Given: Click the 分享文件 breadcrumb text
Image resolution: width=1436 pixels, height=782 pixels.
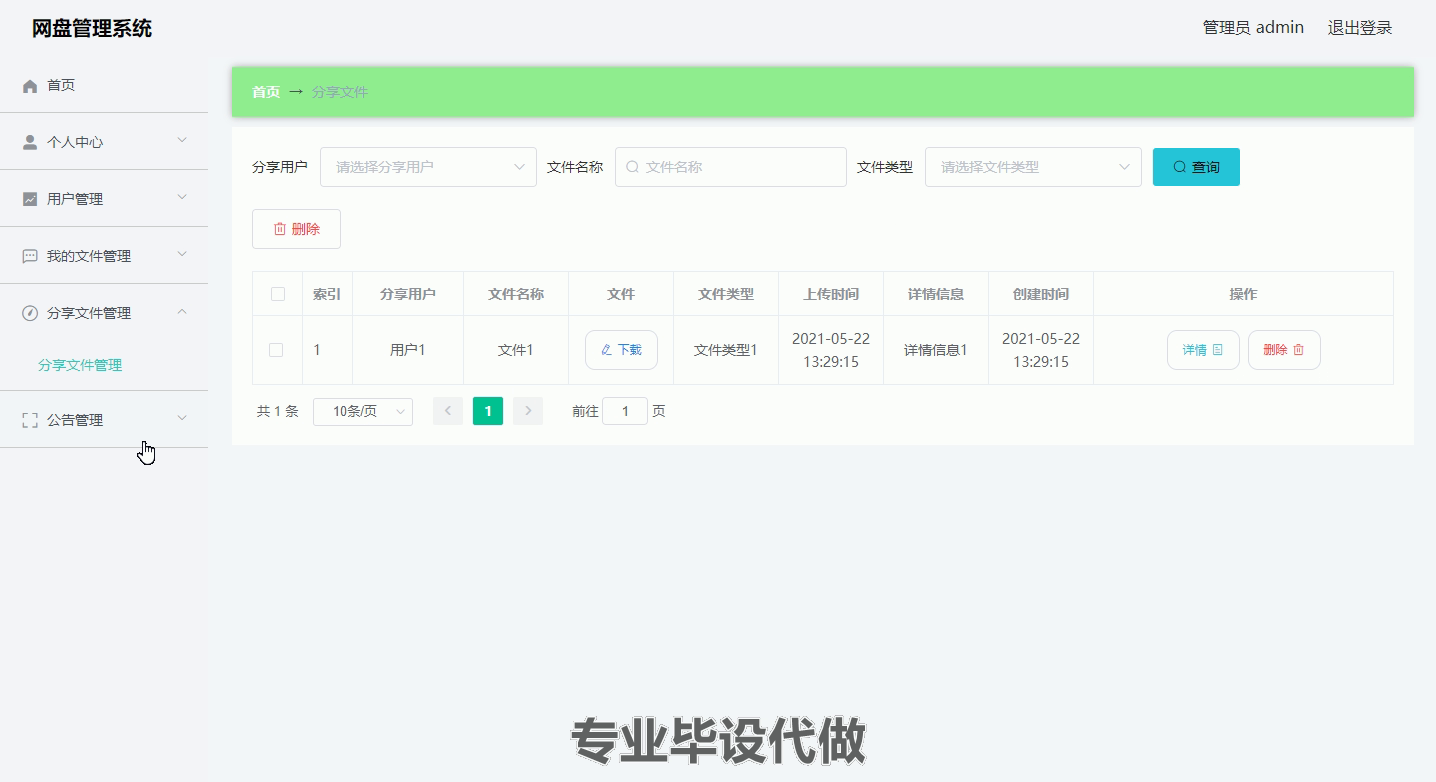Looking at the screenshot, I should [340, 92].
